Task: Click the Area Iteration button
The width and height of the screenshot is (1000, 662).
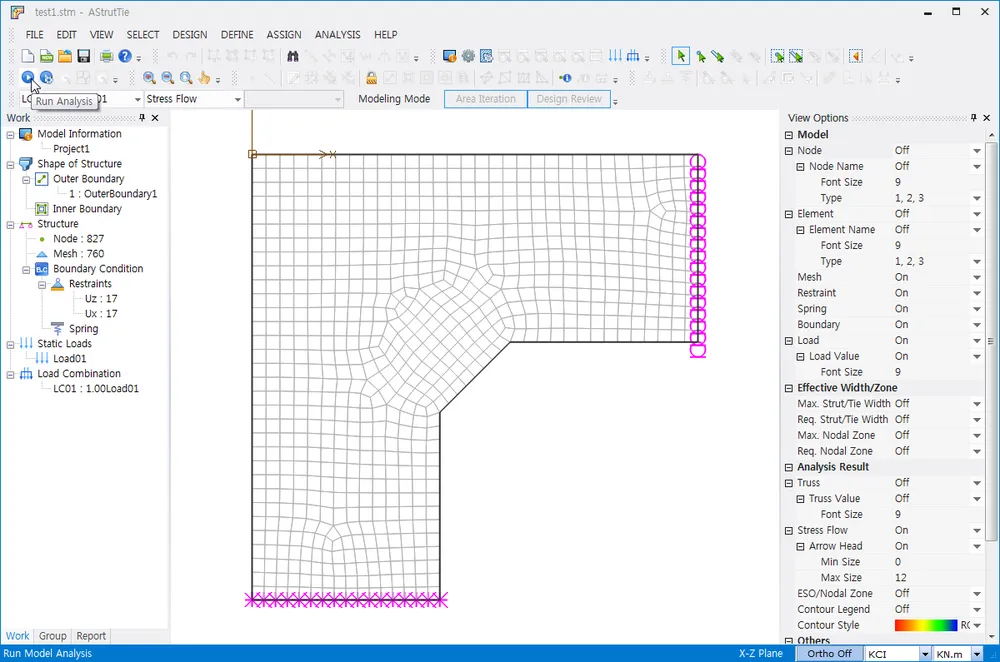Action: (x=485, y=99)
